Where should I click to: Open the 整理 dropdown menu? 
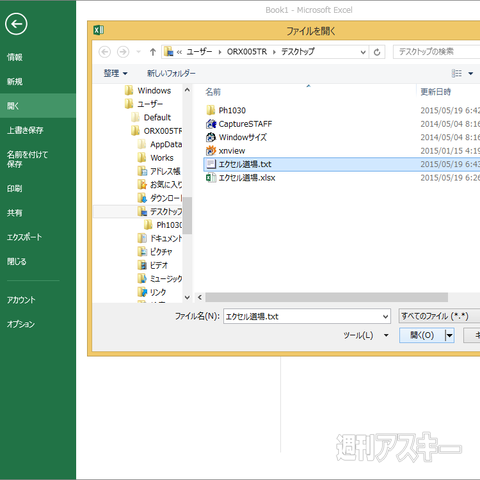pos(115,73)
